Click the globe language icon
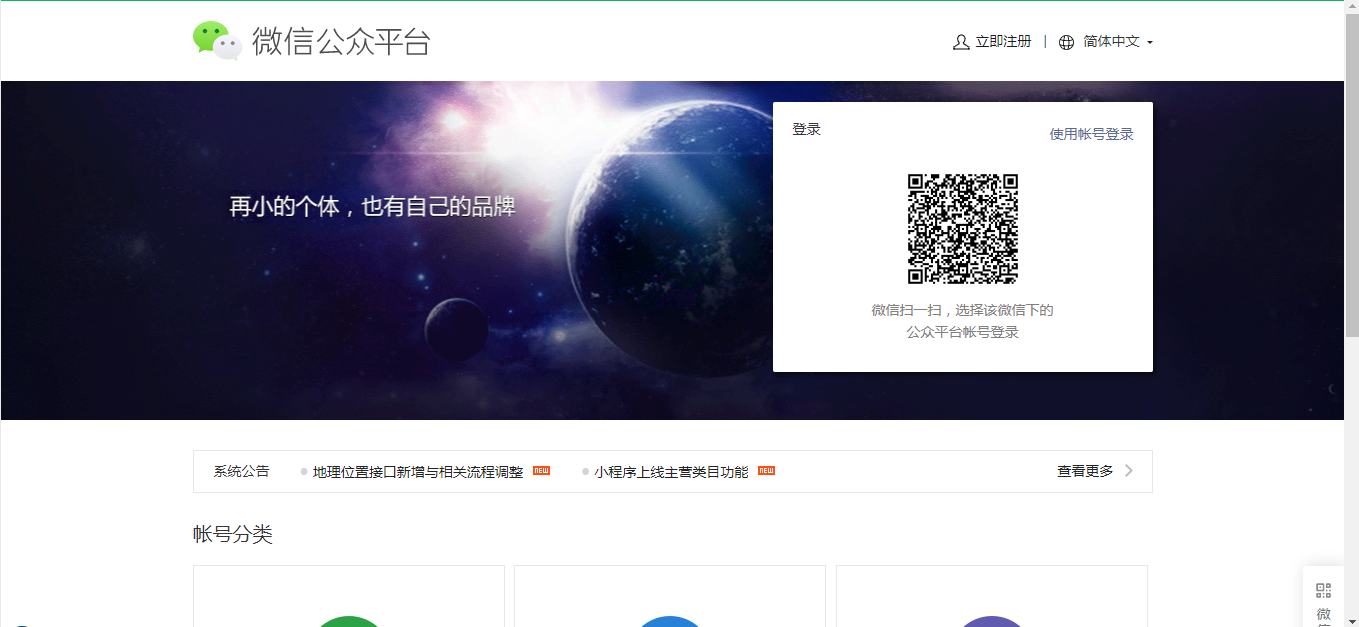The image size is (1359, 627). tap(1066, 42)
